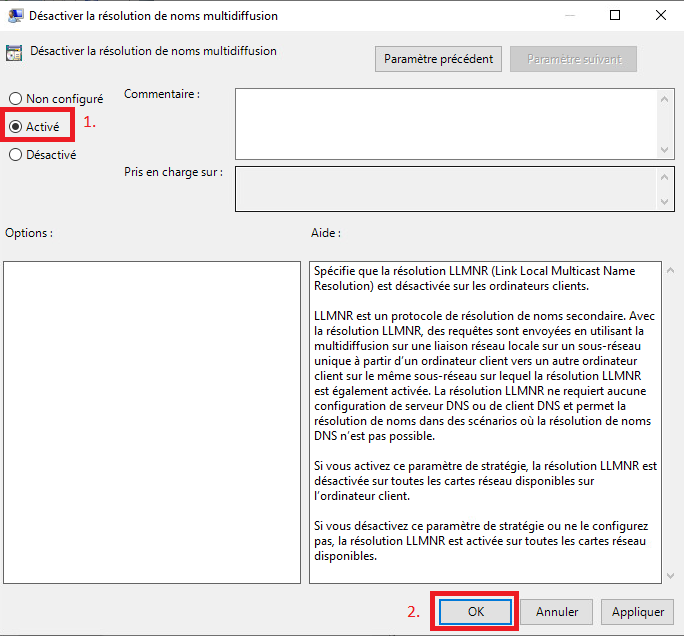Choose the "Activé" radio option
The image size is (684, 636).
(x=16, y=127)
